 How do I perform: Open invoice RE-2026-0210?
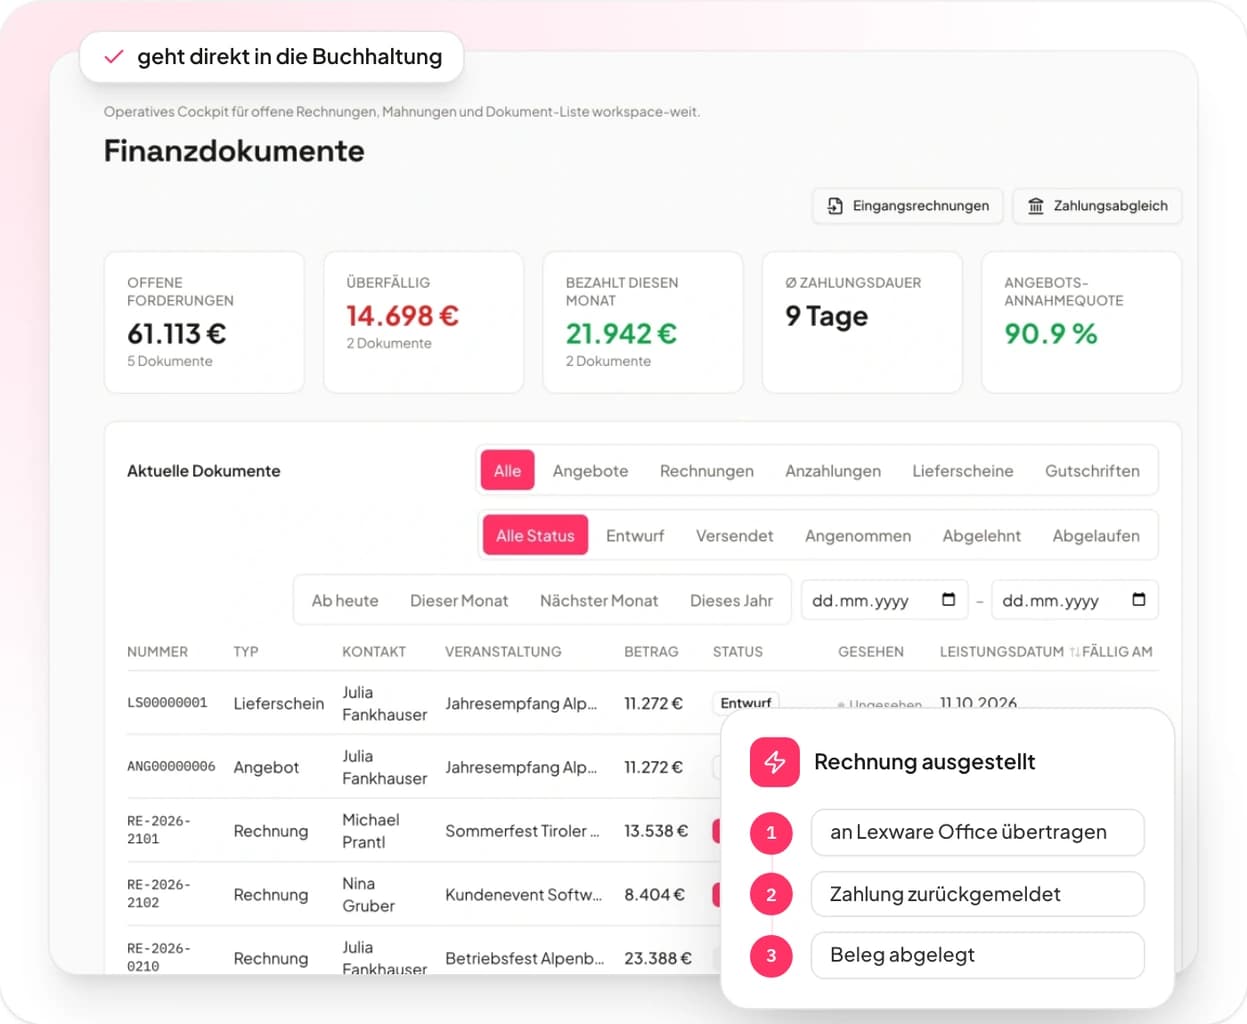(159, 957)
